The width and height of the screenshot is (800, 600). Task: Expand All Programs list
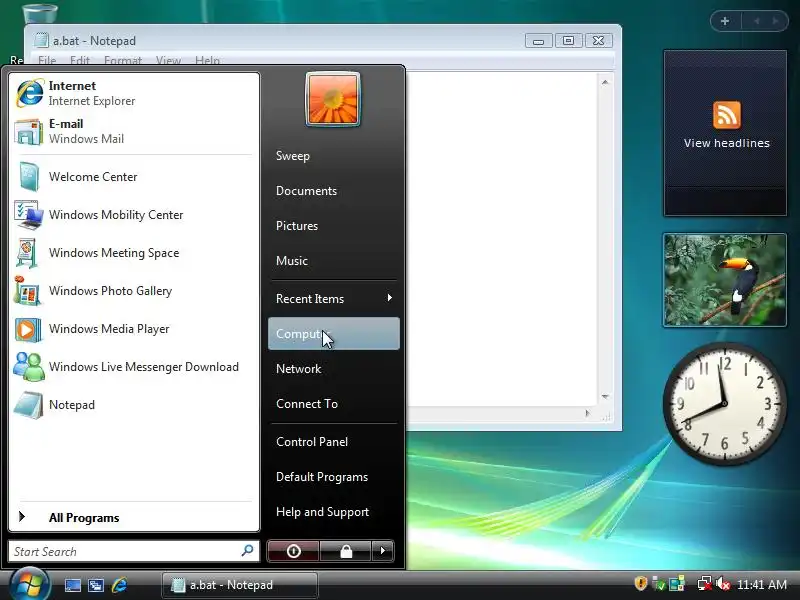(x=134, y=517)
